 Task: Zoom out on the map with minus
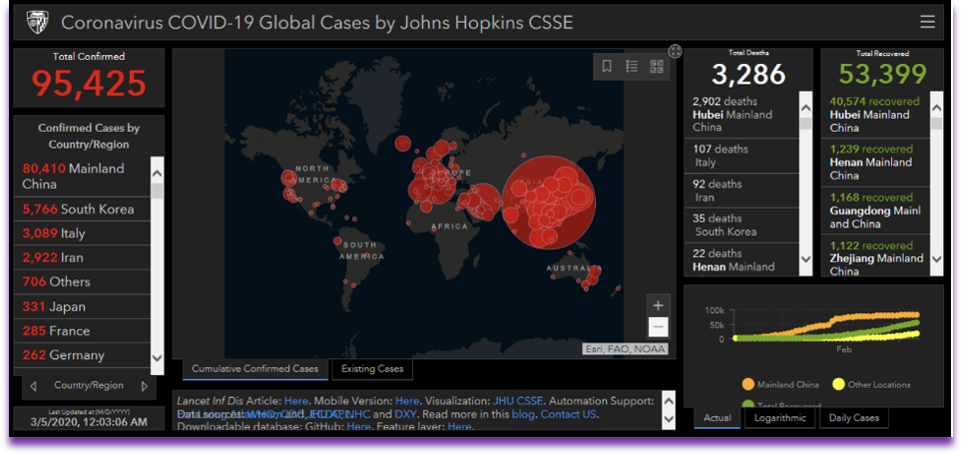(657, 327)
